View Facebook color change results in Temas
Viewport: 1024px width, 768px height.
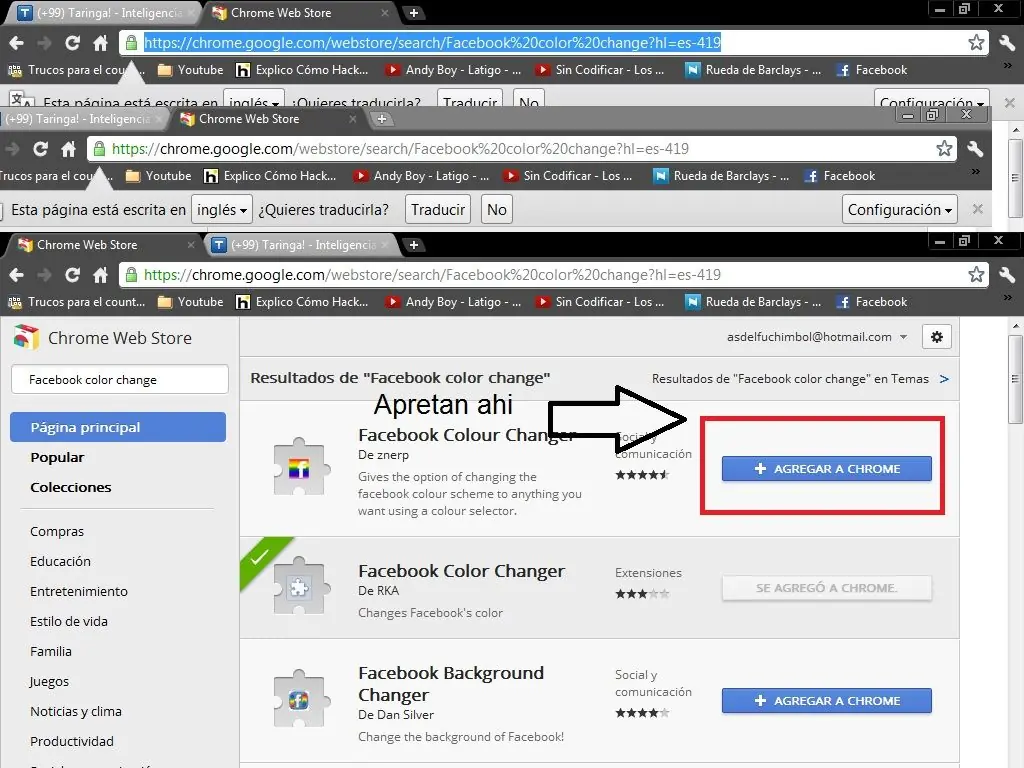click(x=801, y=379)
